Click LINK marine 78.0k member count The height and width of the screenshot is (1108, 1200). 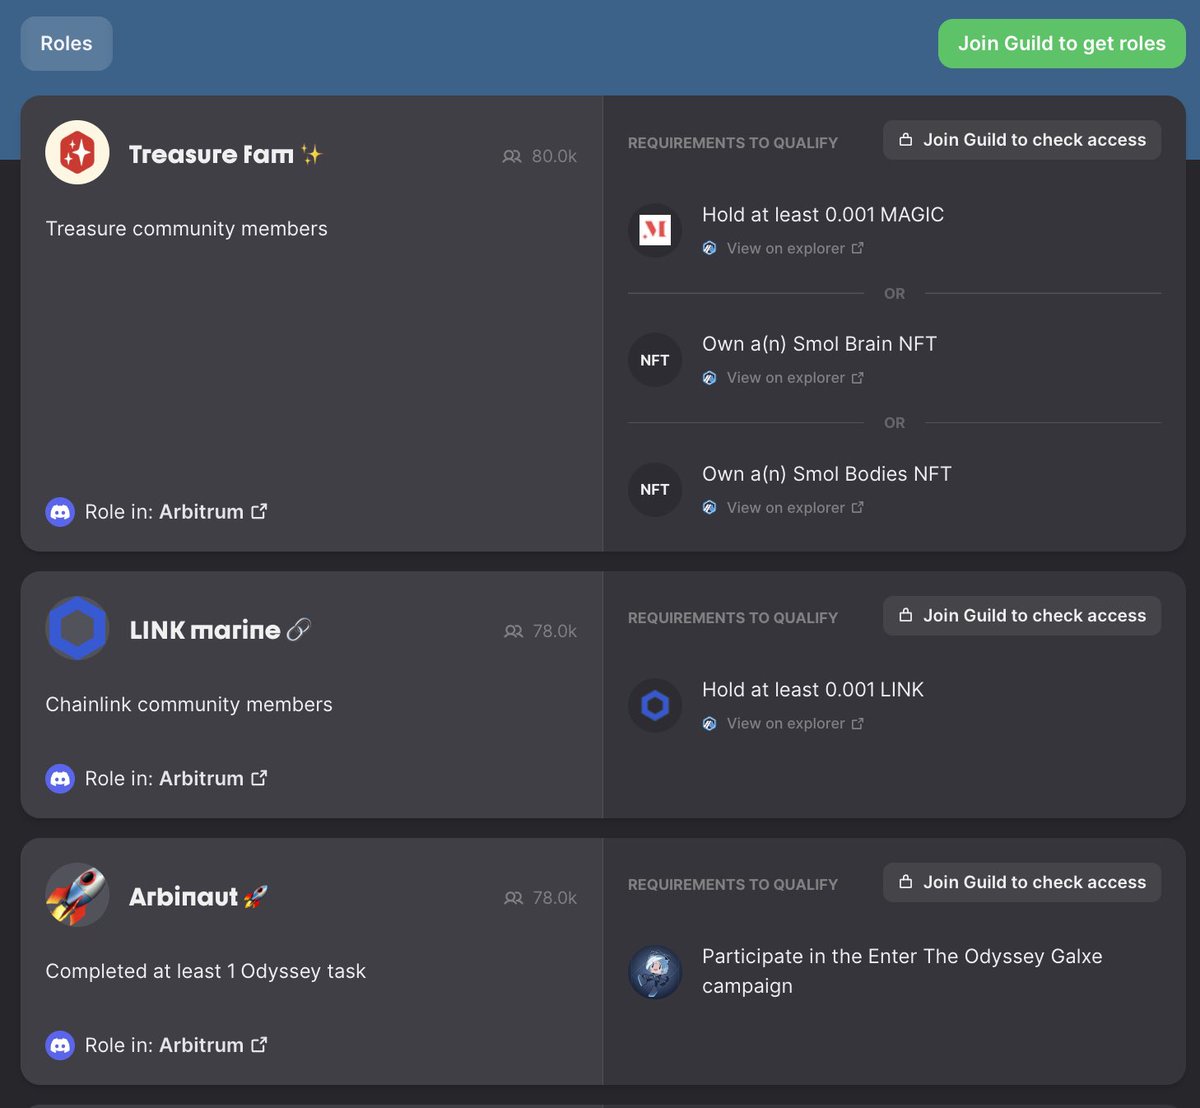coord(555,631)
